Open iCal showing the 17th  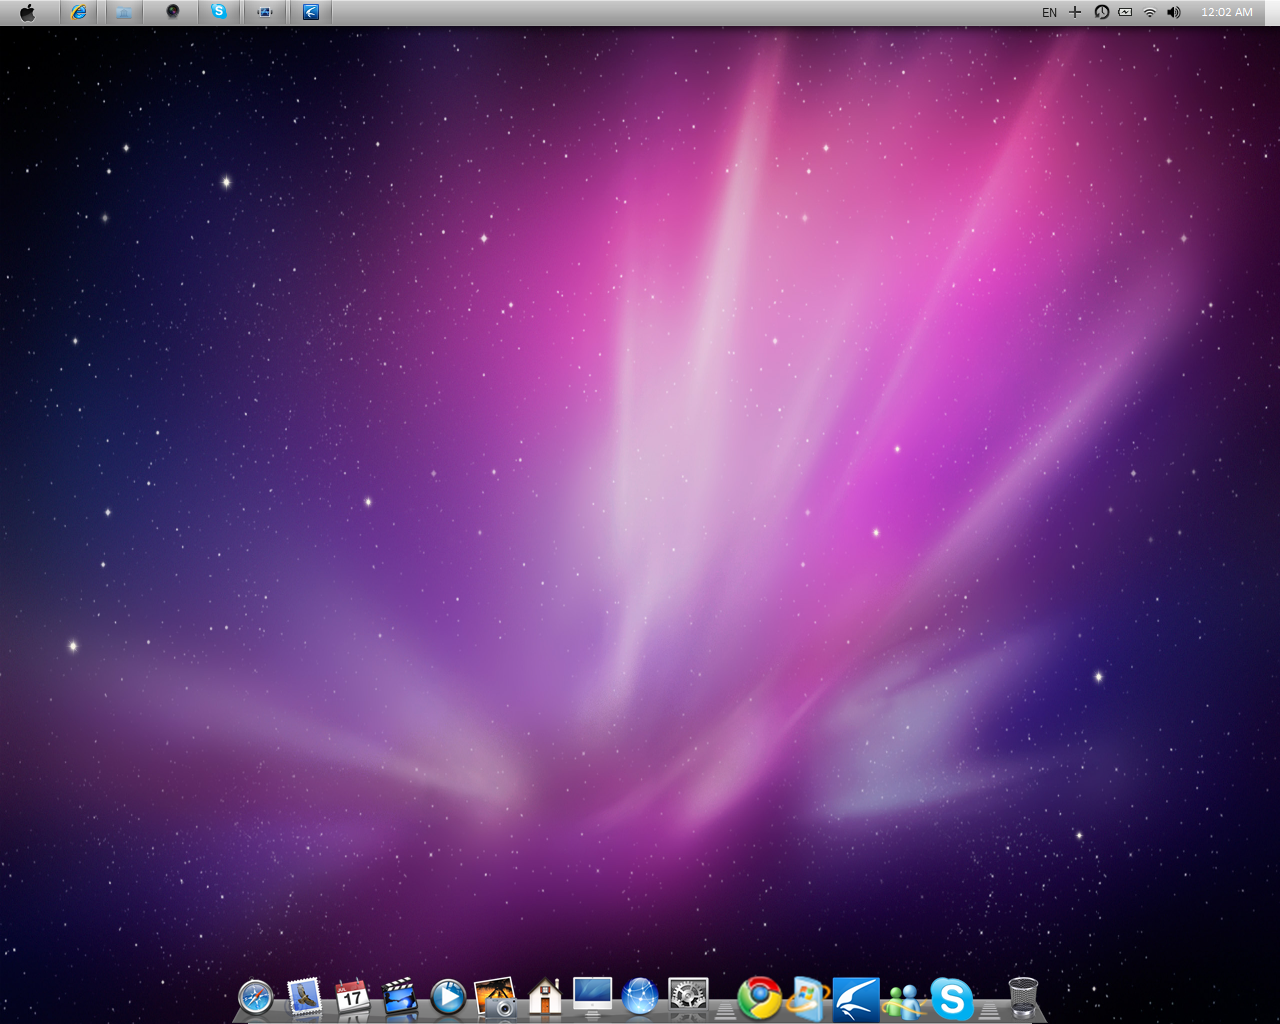click(x=351, y=998)
